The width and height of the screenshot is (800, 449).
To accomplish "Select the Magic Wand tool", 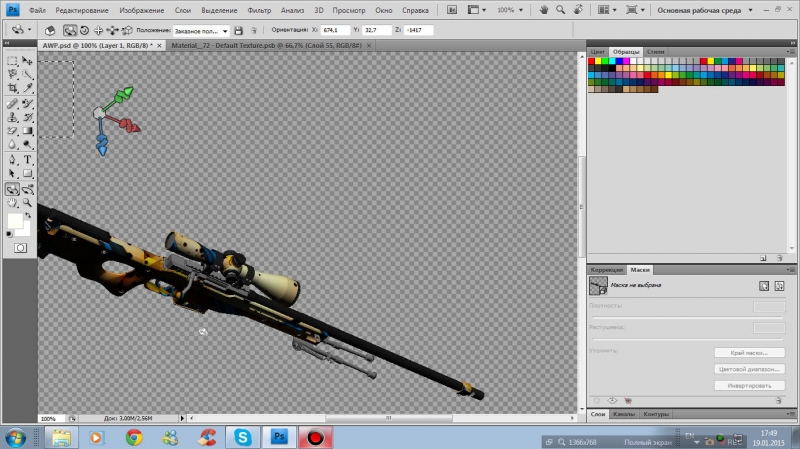I will pos(27,74).
